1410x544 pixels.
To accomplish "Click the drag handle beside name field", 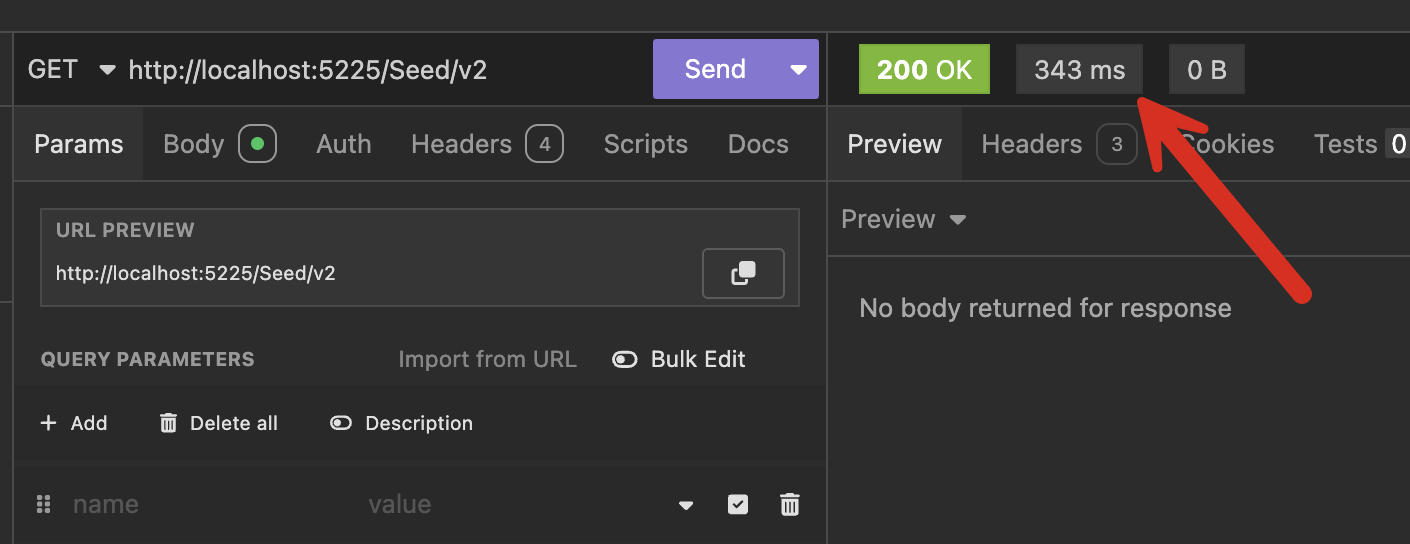I will tap(43, 505).
